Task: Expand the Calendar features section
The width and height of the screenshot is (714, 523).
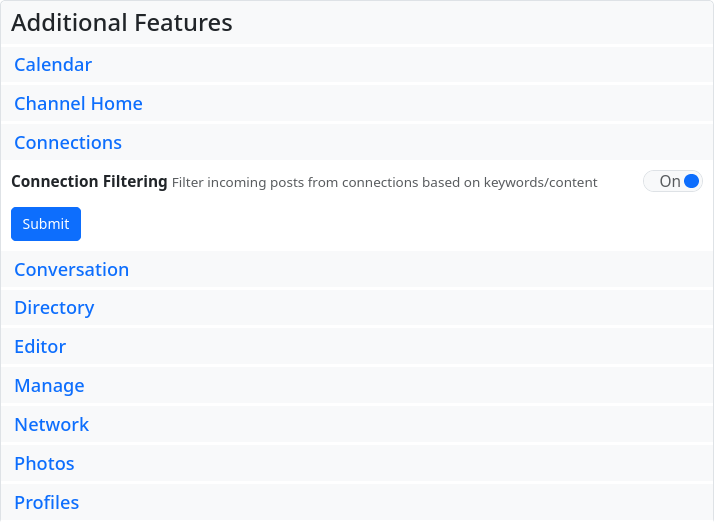Action: pos(53,65)
